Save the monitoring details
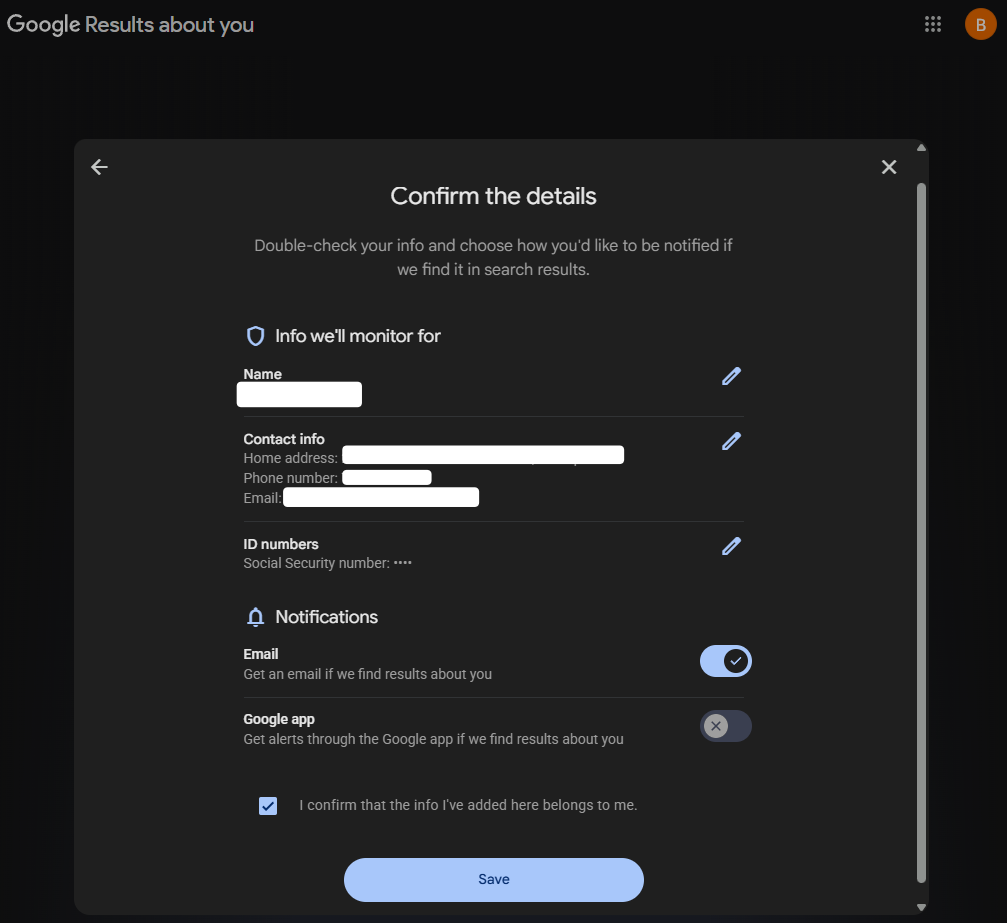Screen dimensions: 1007x923 point(493,879)
